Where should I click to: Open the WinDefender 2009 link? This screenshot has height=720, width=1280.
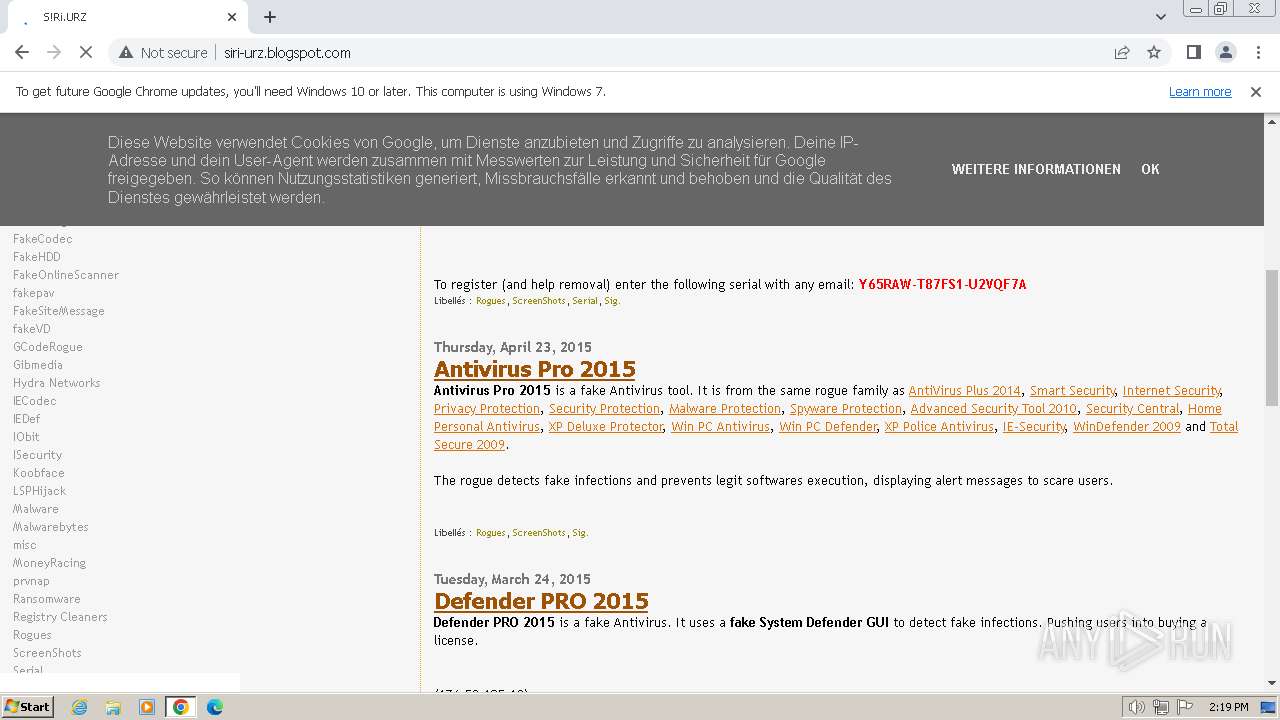1127,427
